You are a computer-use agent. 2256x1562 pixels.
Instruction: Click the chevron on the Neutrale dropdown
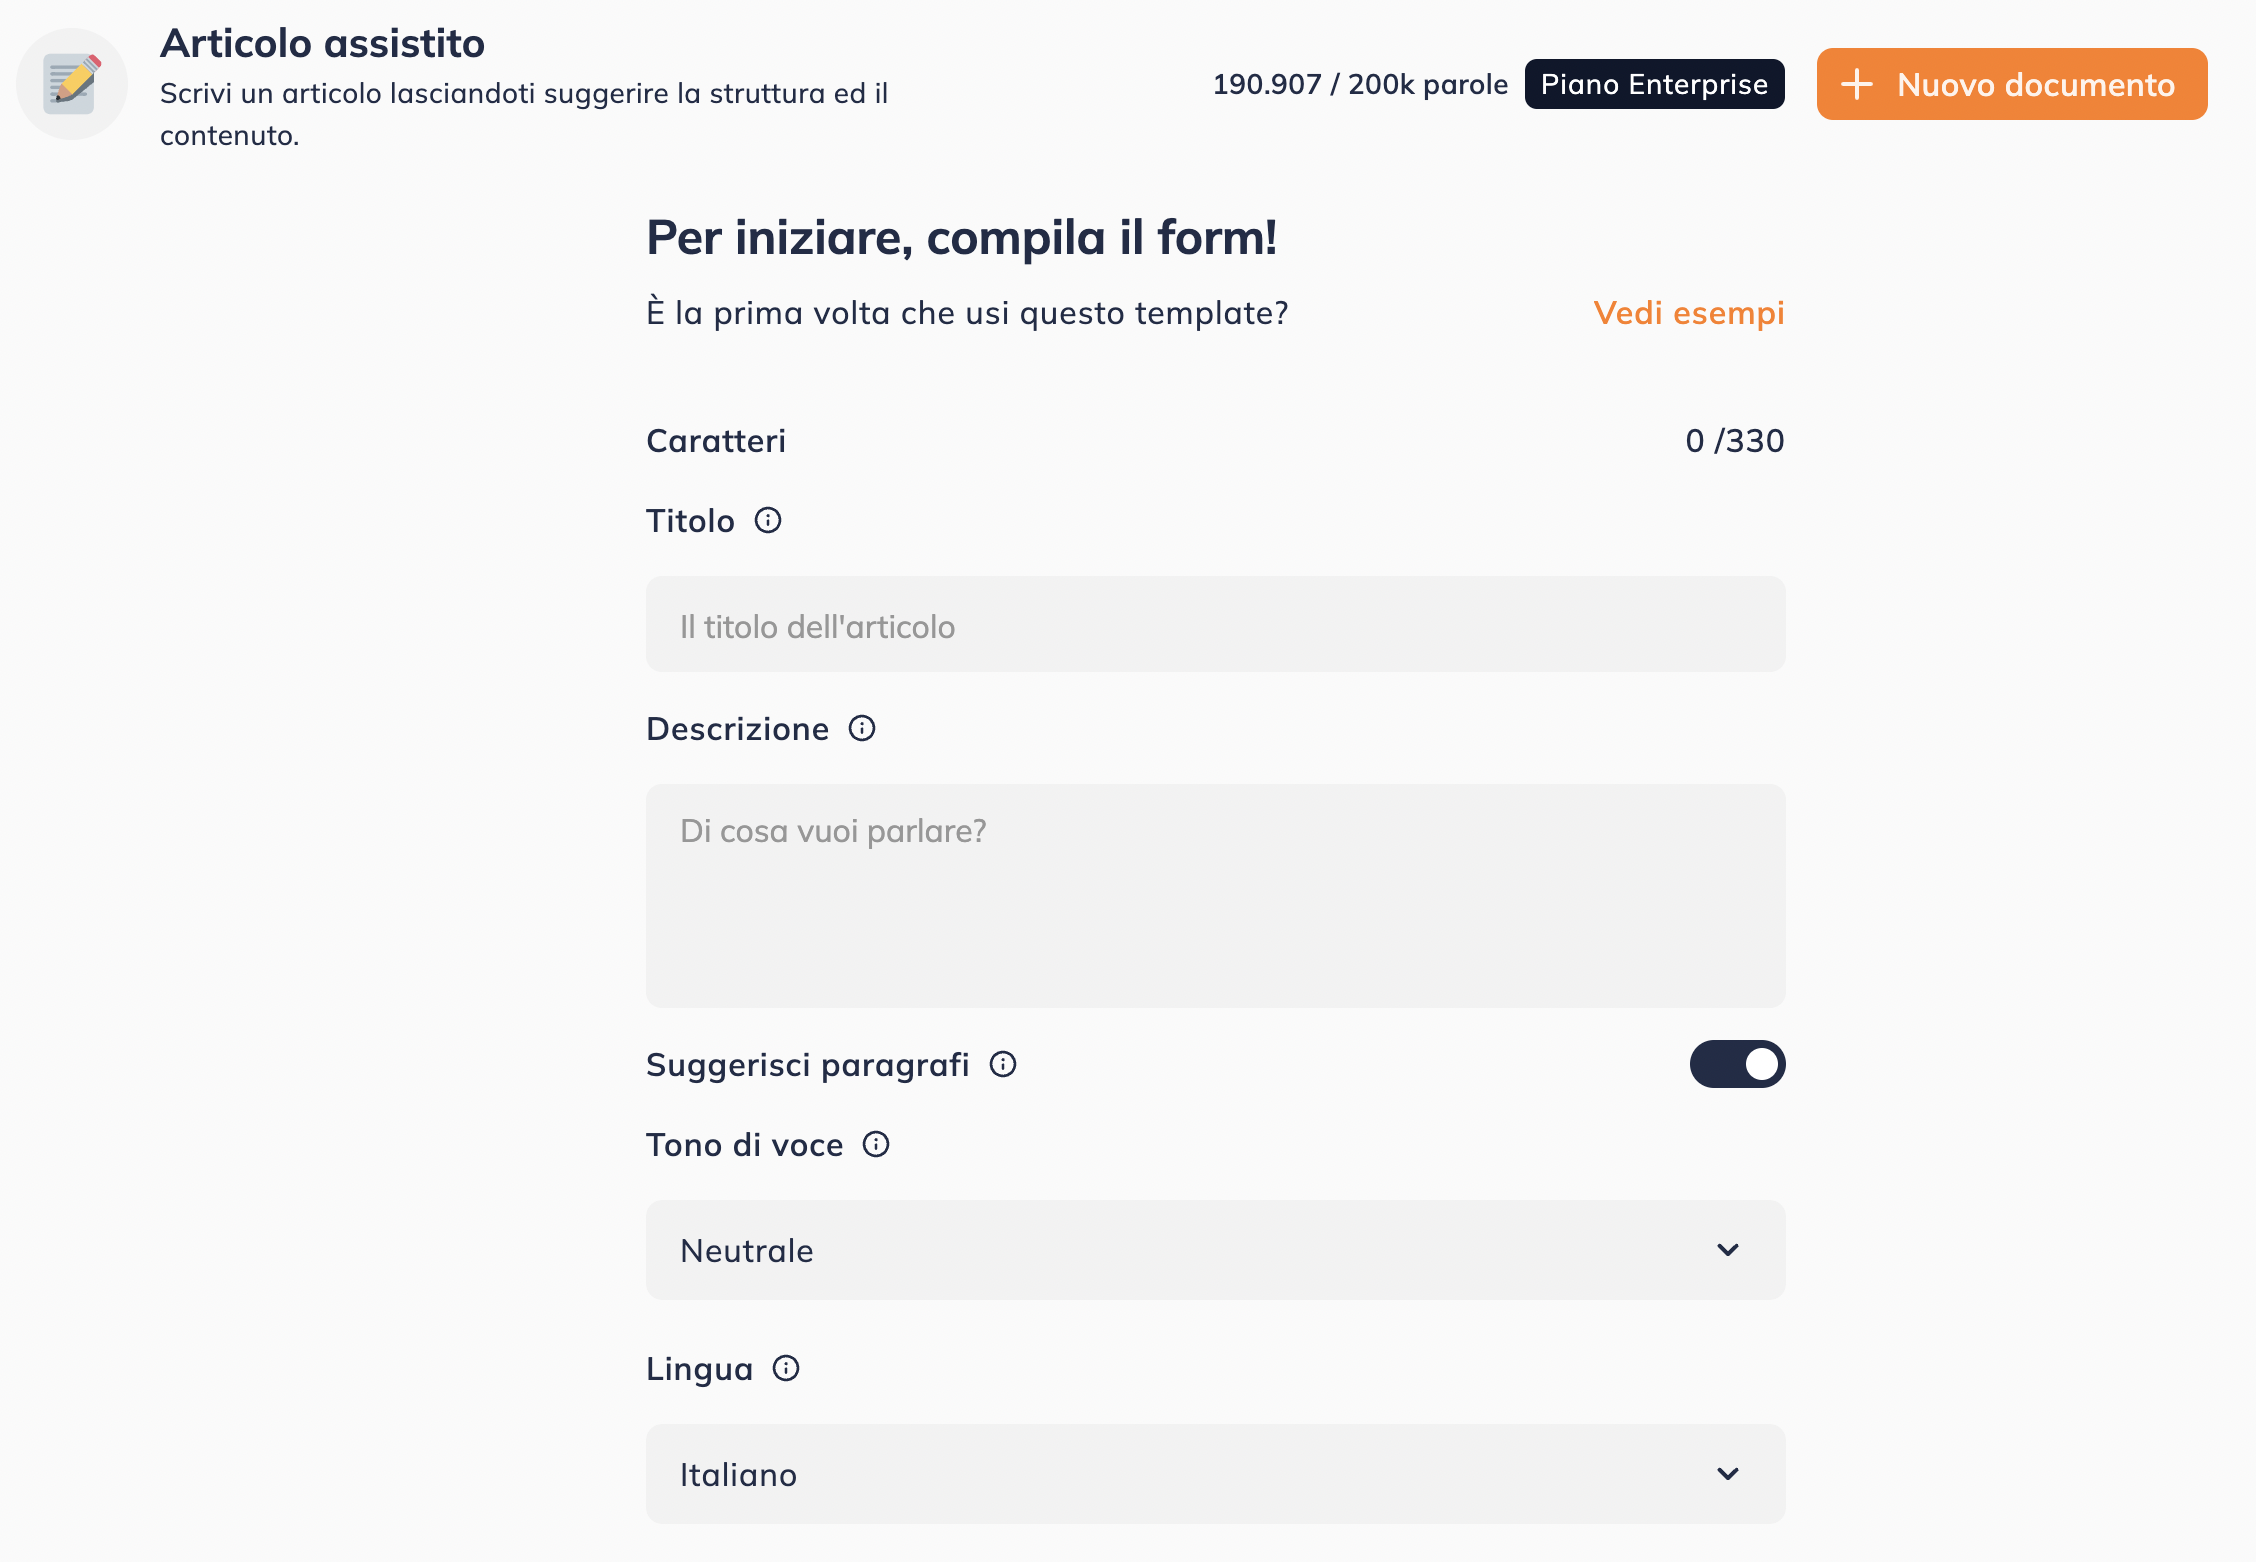[1726, 1250]
